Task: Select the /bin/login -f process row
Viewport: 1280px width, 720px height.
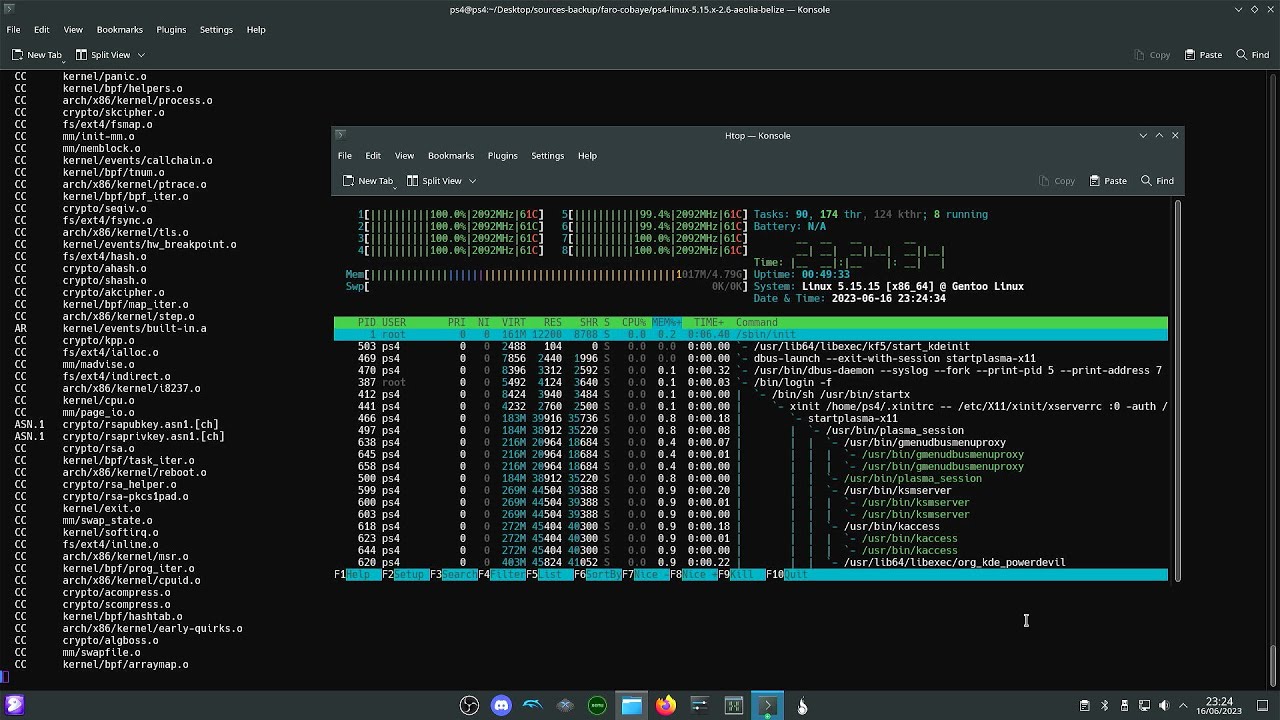Action: pyautogui.click(x=751, y=383)
